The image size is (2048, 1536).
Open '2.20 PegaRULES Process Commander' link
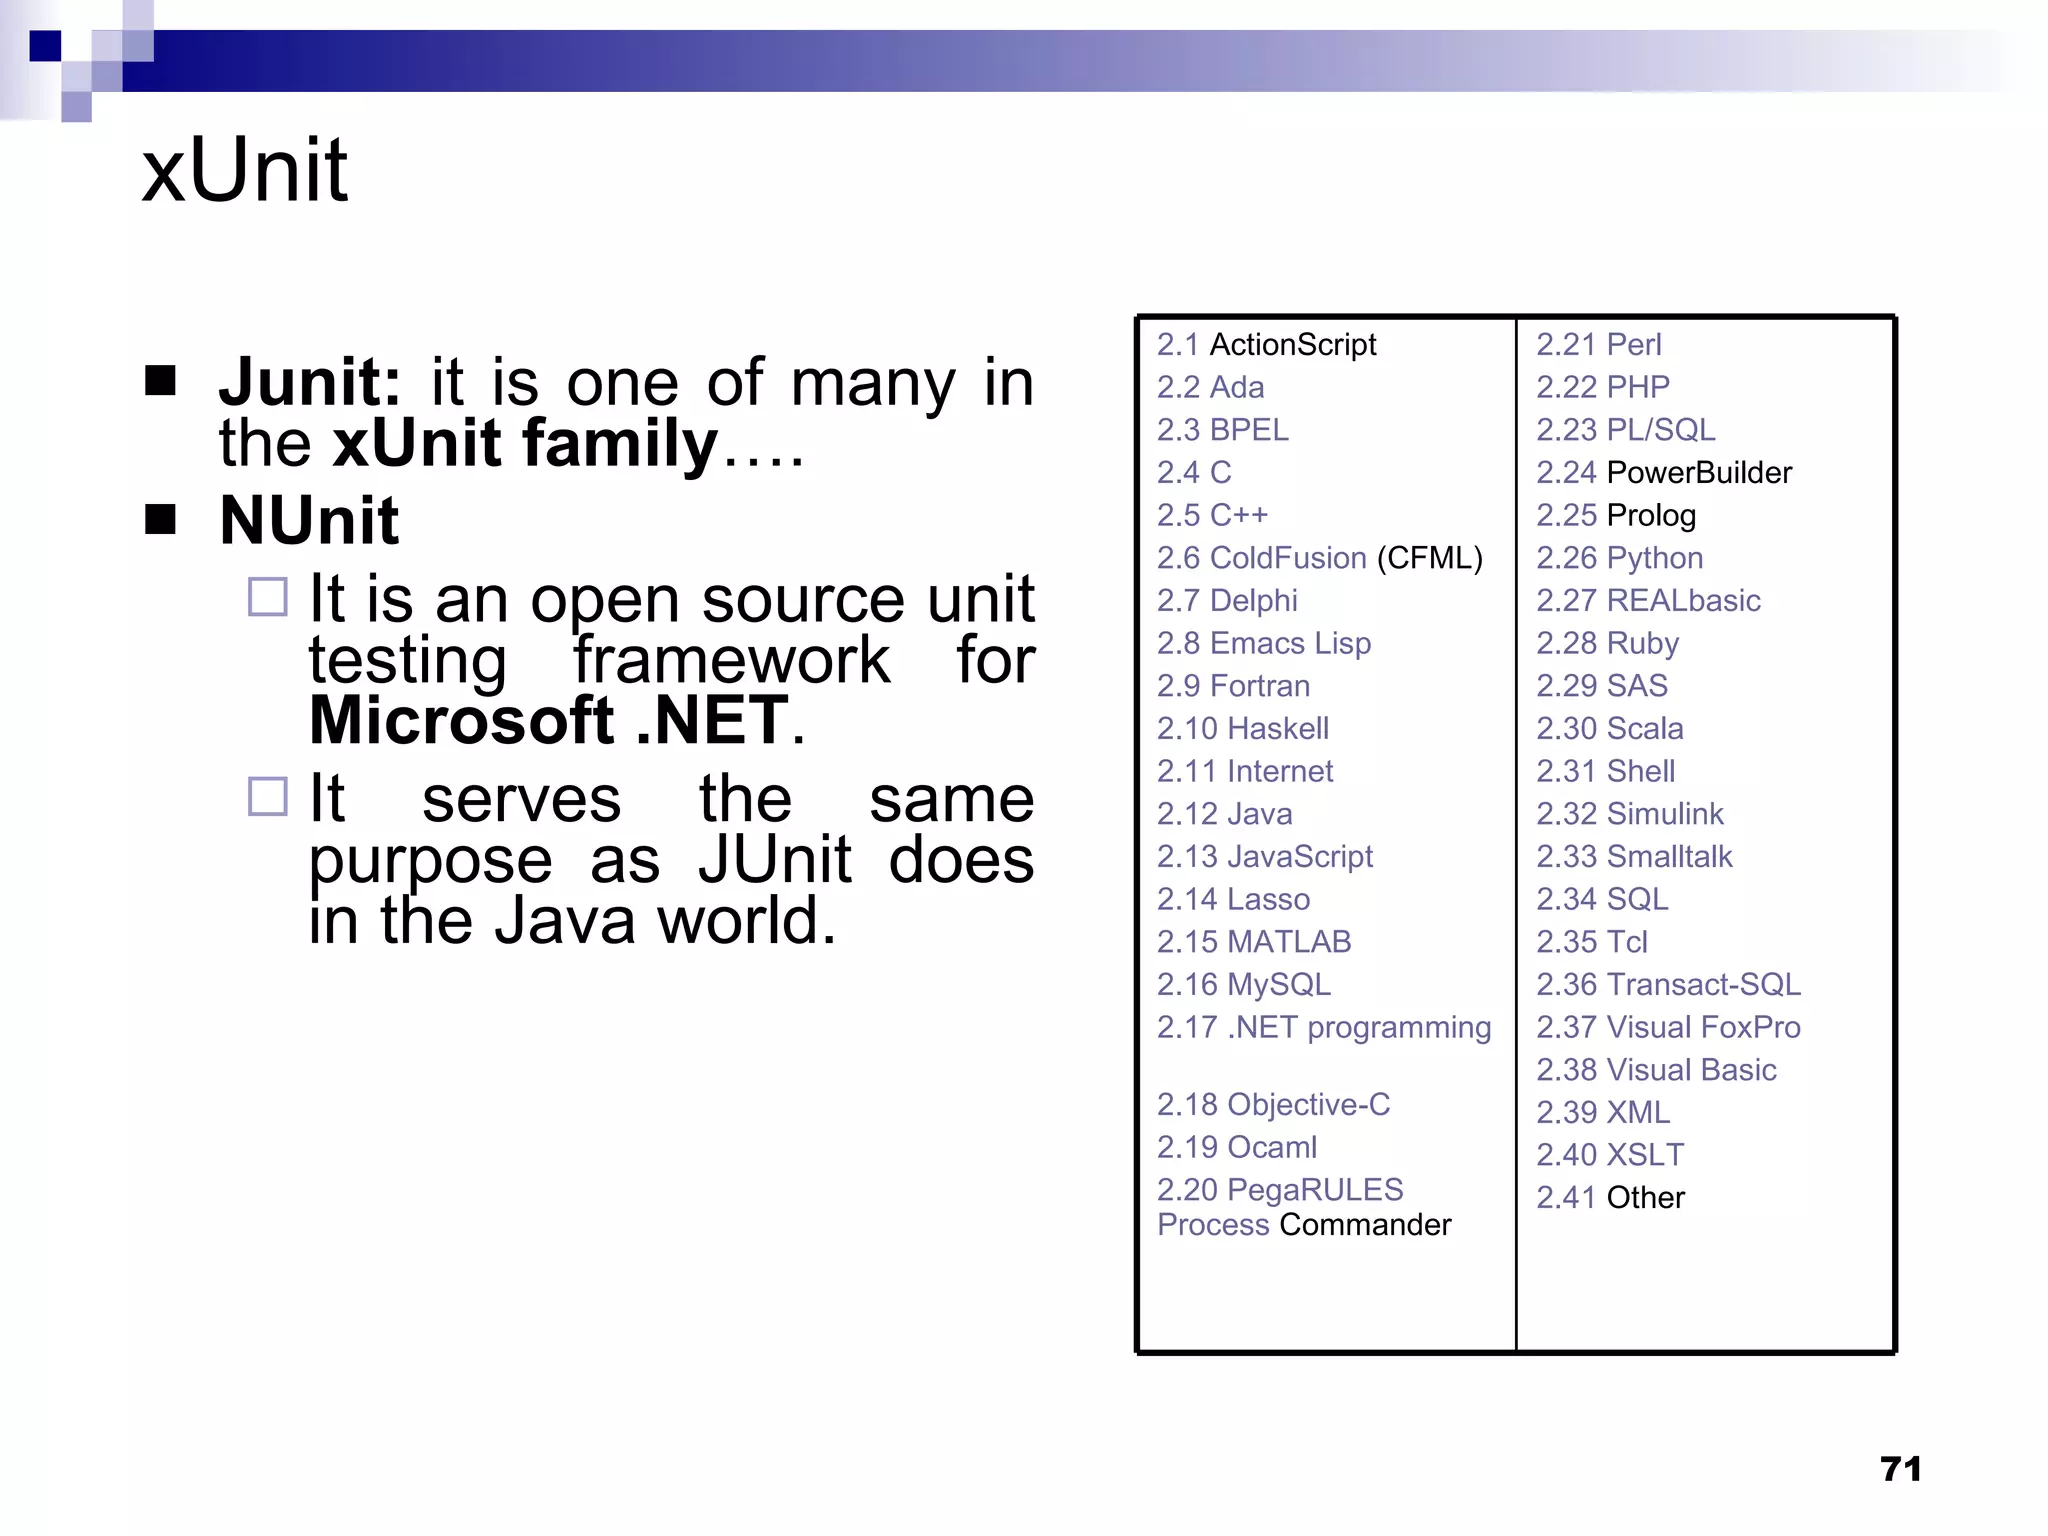[1304, 1207]
